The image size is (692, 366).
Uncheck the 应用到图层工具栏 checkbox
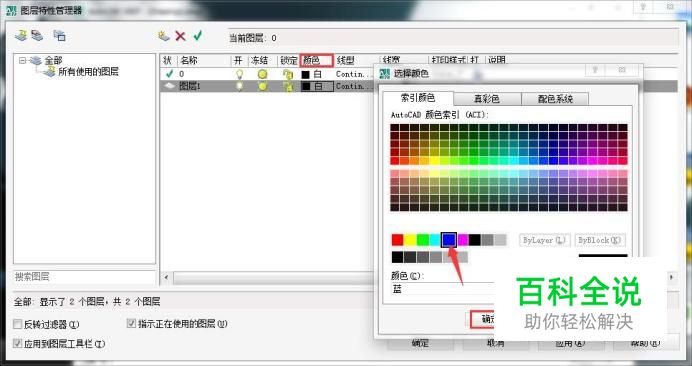click(x=18, y=343)
